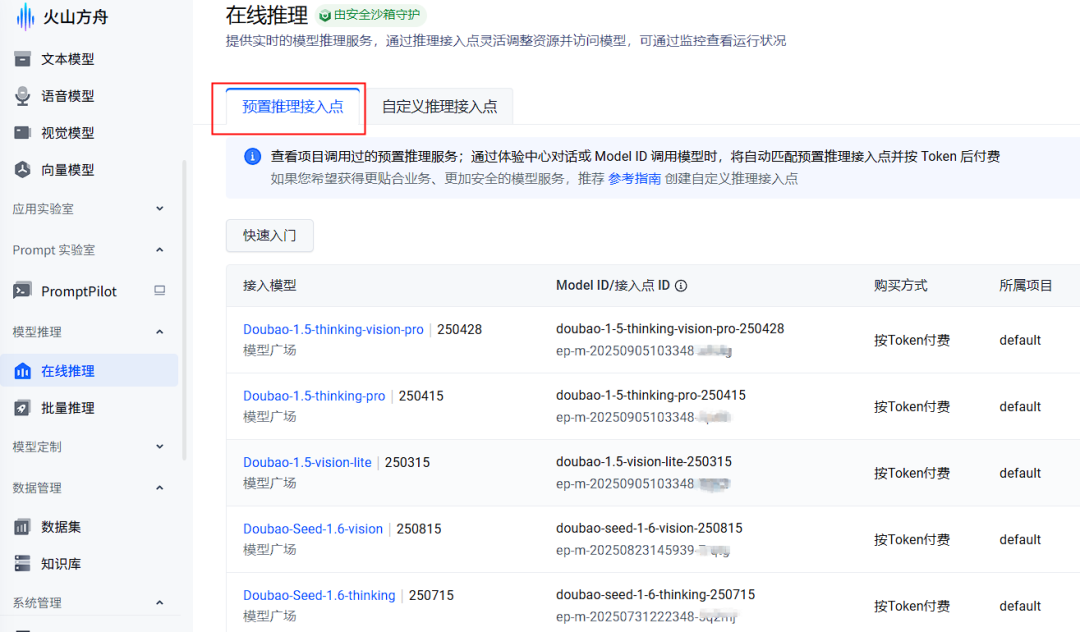
Task: Click info icon beside Model ID/接入点 ID
Action: [x=681, y=286]
